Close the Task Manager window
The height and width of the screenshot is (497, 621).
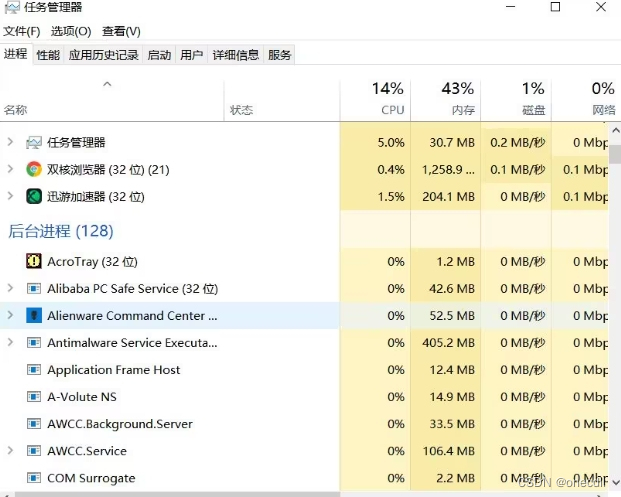(601, 7)
